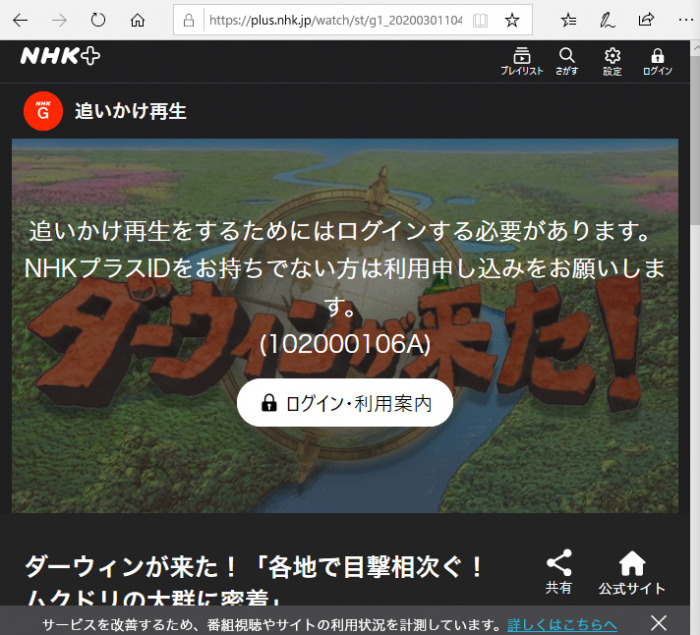The width and height of the screenshot is (700, 635).
Task: Select the plus.nhk.jp URL address field
Action: coord(335,20)
